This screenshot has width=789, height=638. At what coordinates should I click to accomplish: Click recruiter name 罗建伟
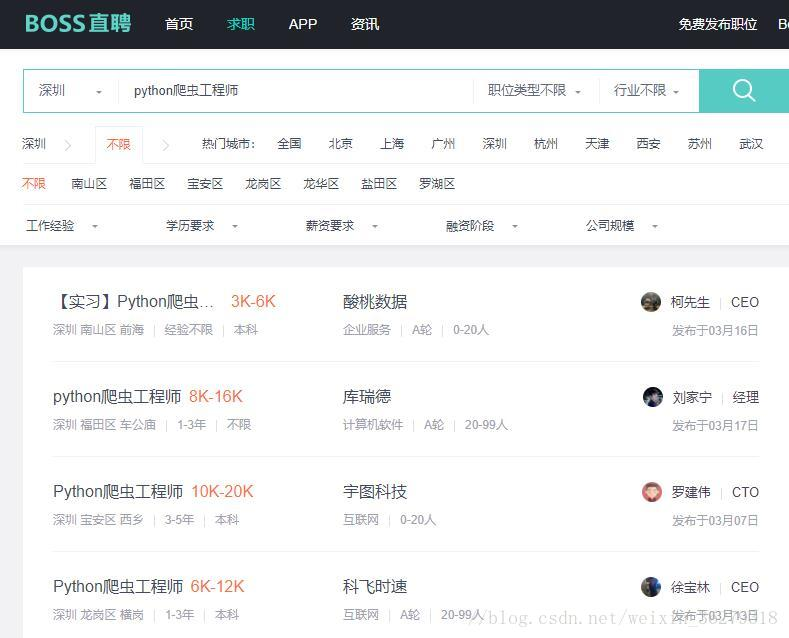pyautogui.click(x=691, y=492)
